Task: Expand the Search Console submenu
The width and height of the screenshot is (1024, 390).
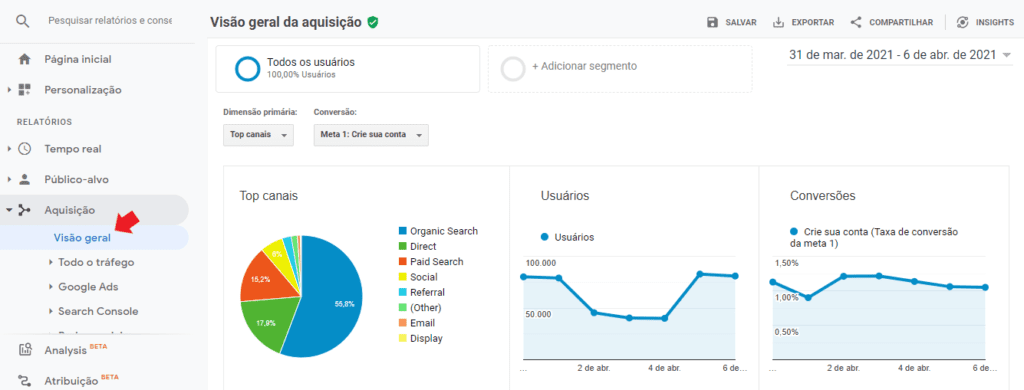Action: [x=51, y=312]
